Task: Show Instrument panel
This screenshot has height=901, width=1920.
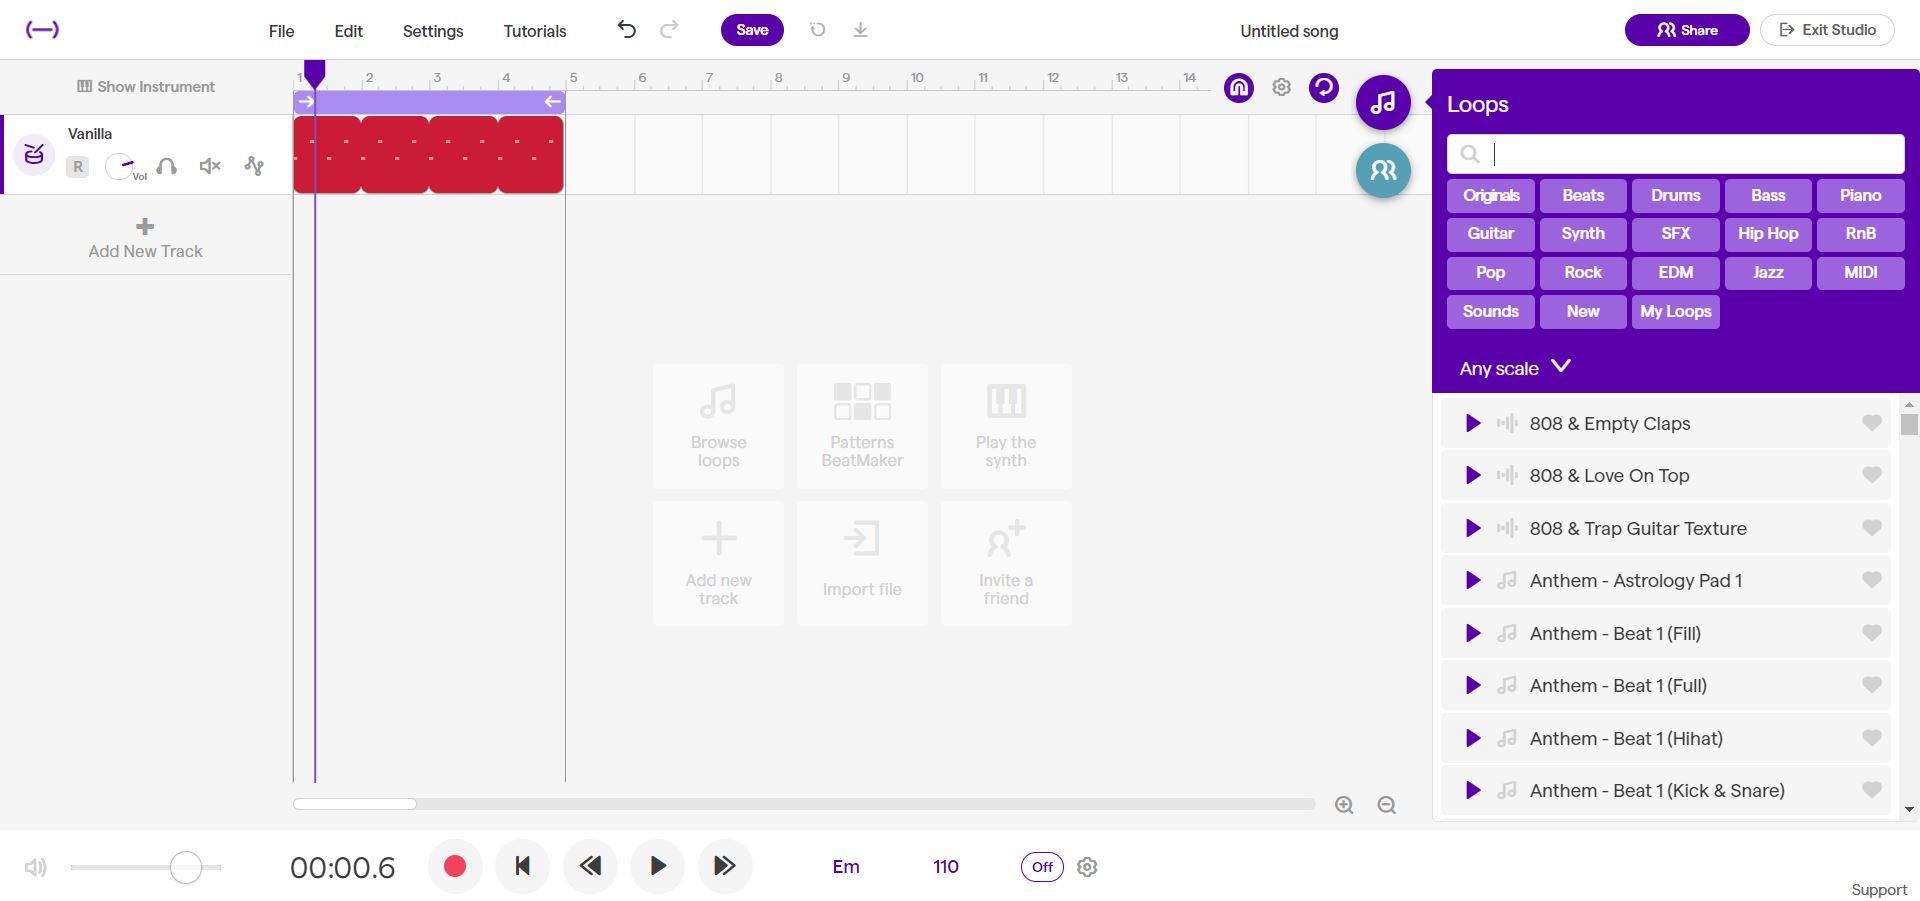Action: point(146,87)
